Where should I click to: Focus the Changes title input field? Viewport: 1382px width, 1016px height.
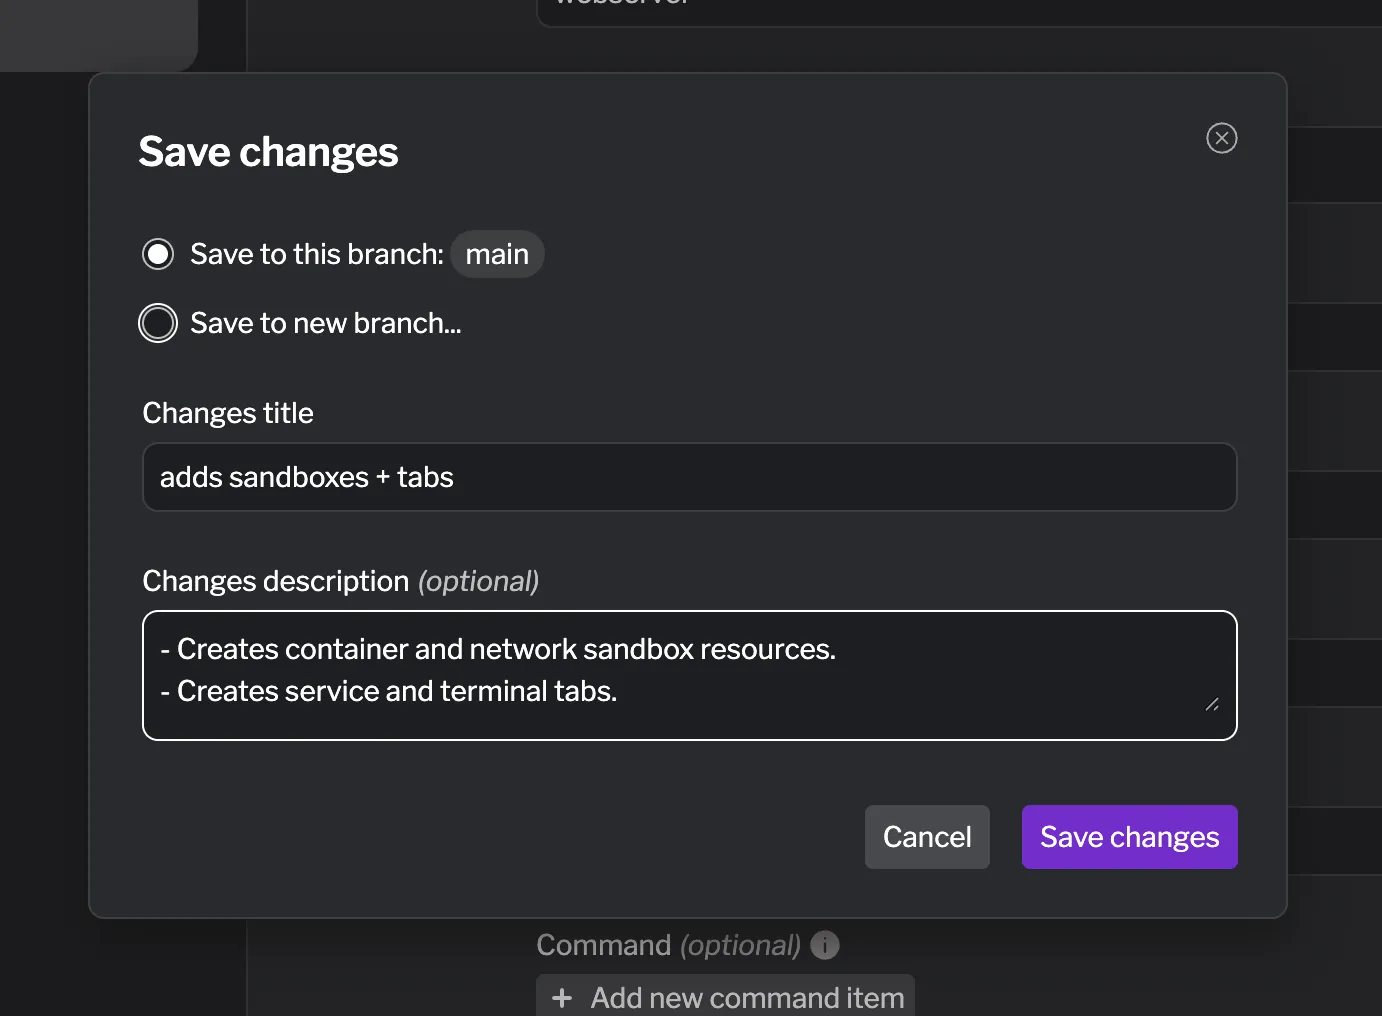tap(690, 477)
